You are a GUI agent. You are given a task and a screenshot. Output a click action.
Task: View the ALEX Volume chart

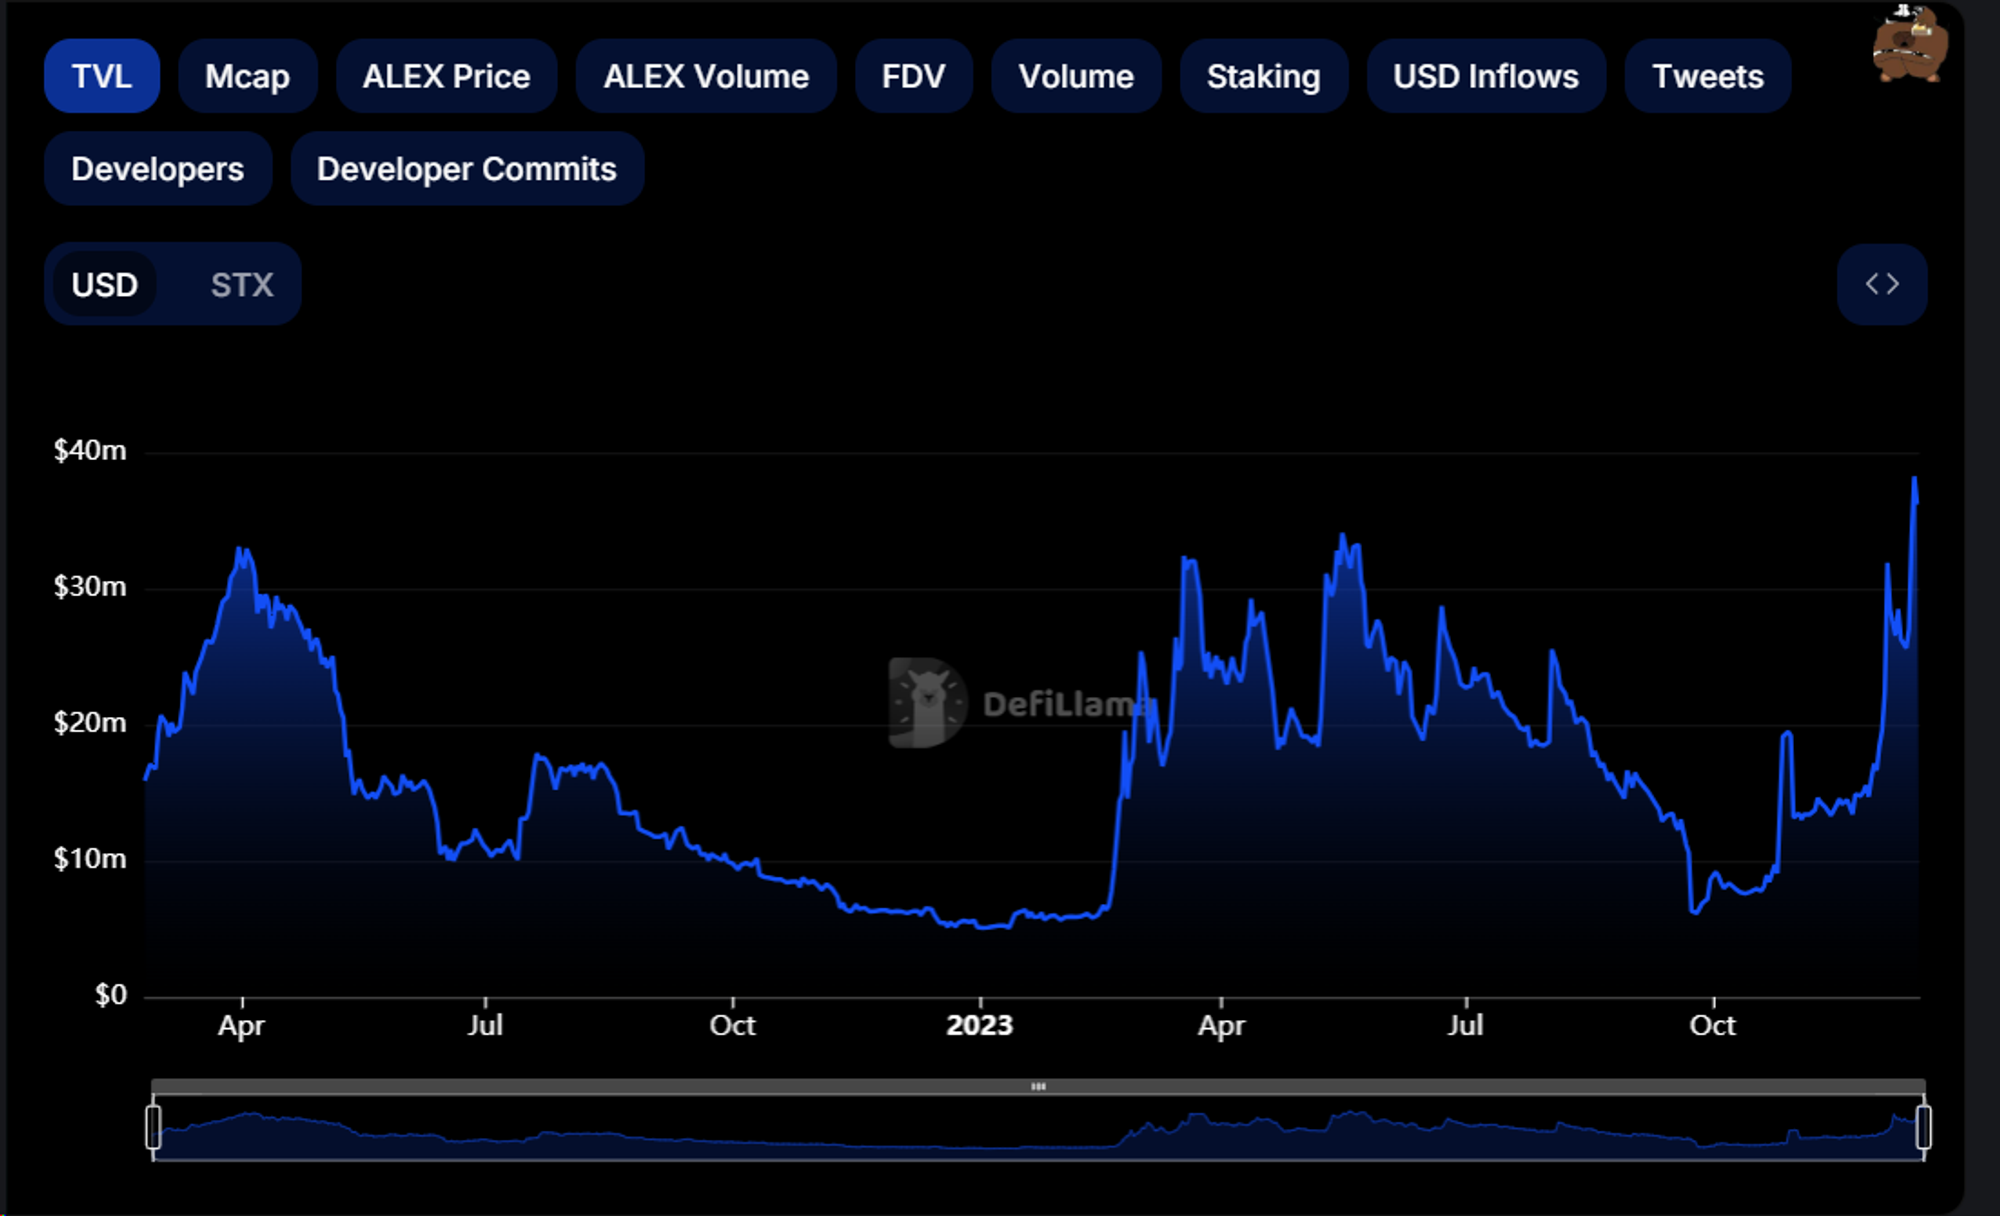tap(706, 75)
